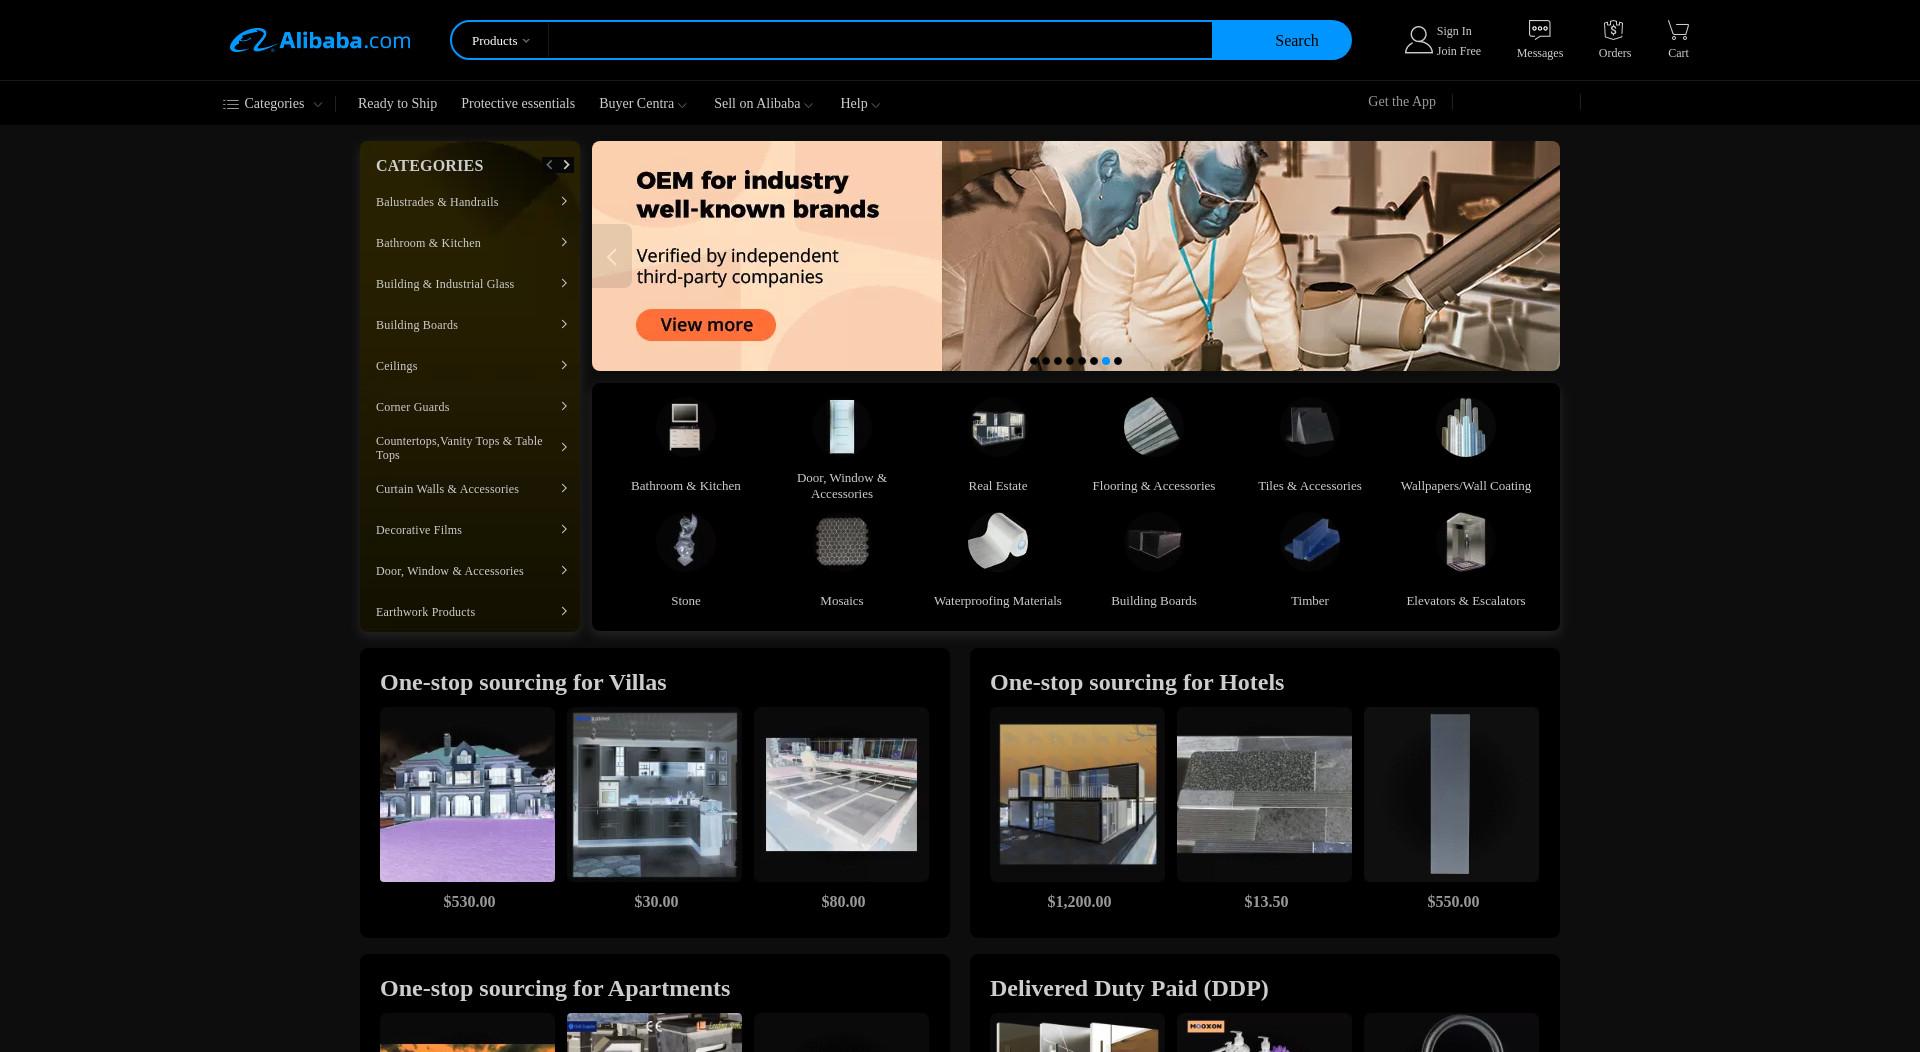Select the Real Estate category icon
This screenshot has width=1920, height=1052.
[x=997, y=427]
